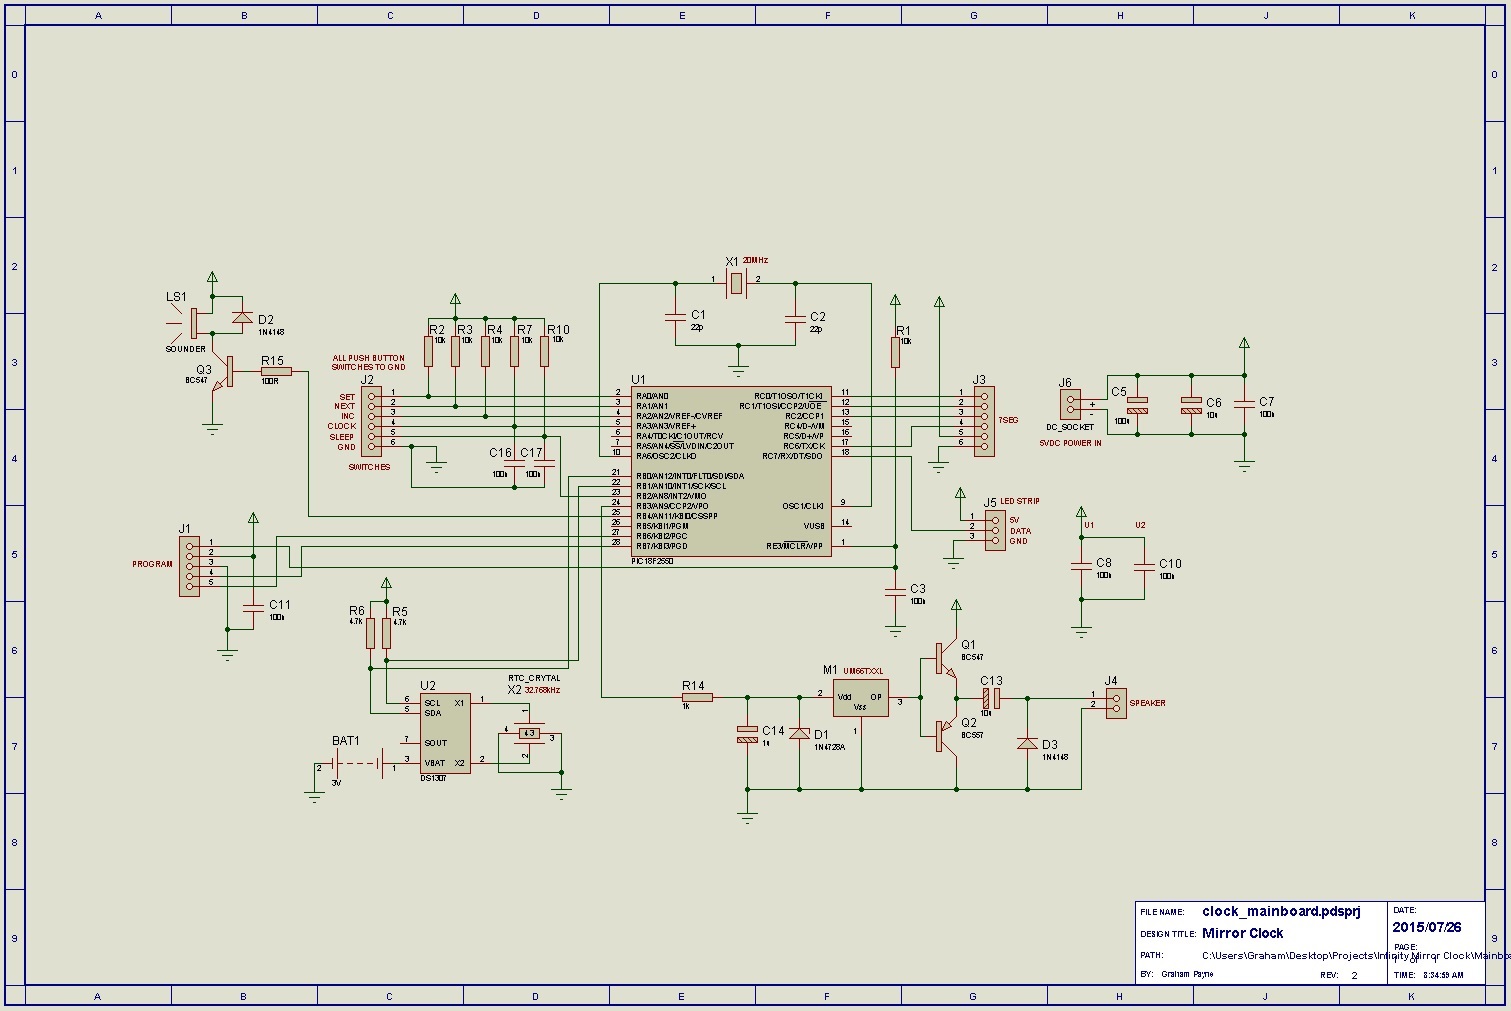This screenshot has width=1511, height=1011.
Task: Click the project path text in title block
Action: tap(1356, 955)
